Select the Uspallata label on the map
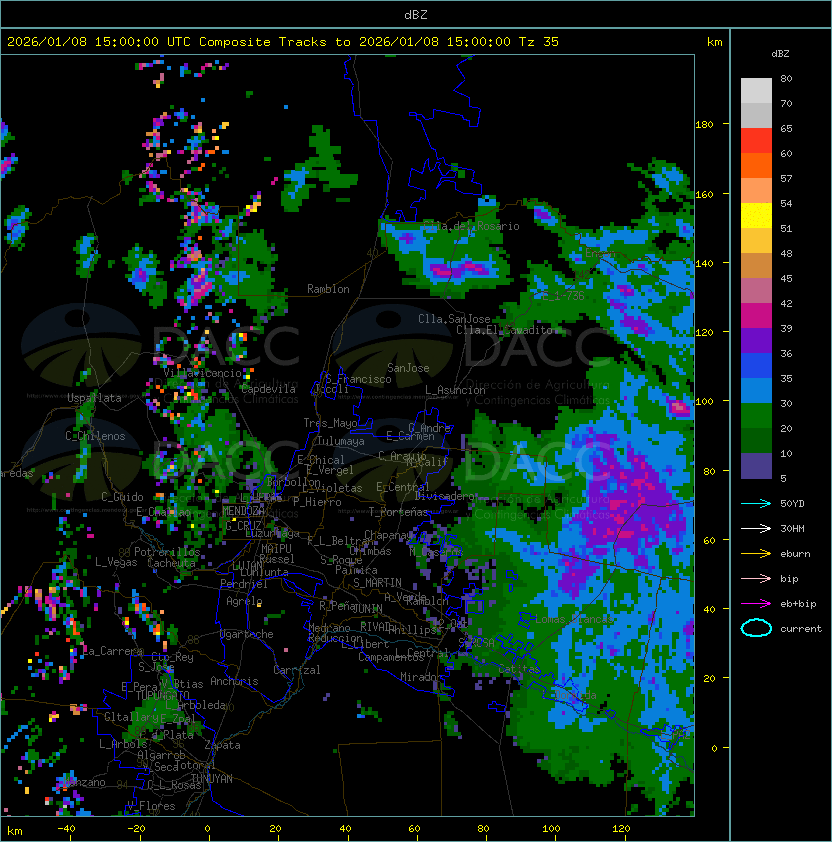832x842 pixels. click(x=94, y=398)
